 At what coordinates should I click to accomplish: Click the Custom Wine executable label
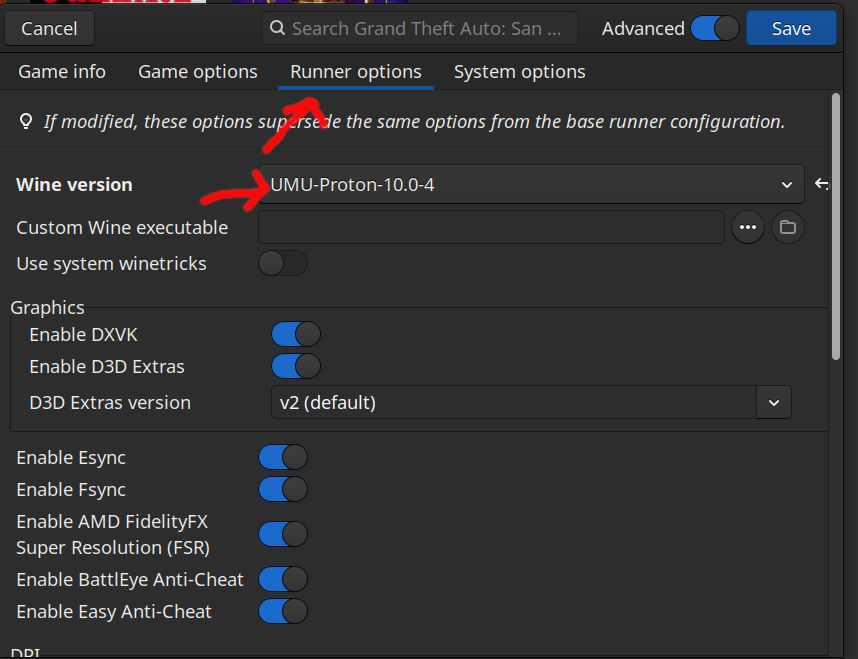pos(122,227)
